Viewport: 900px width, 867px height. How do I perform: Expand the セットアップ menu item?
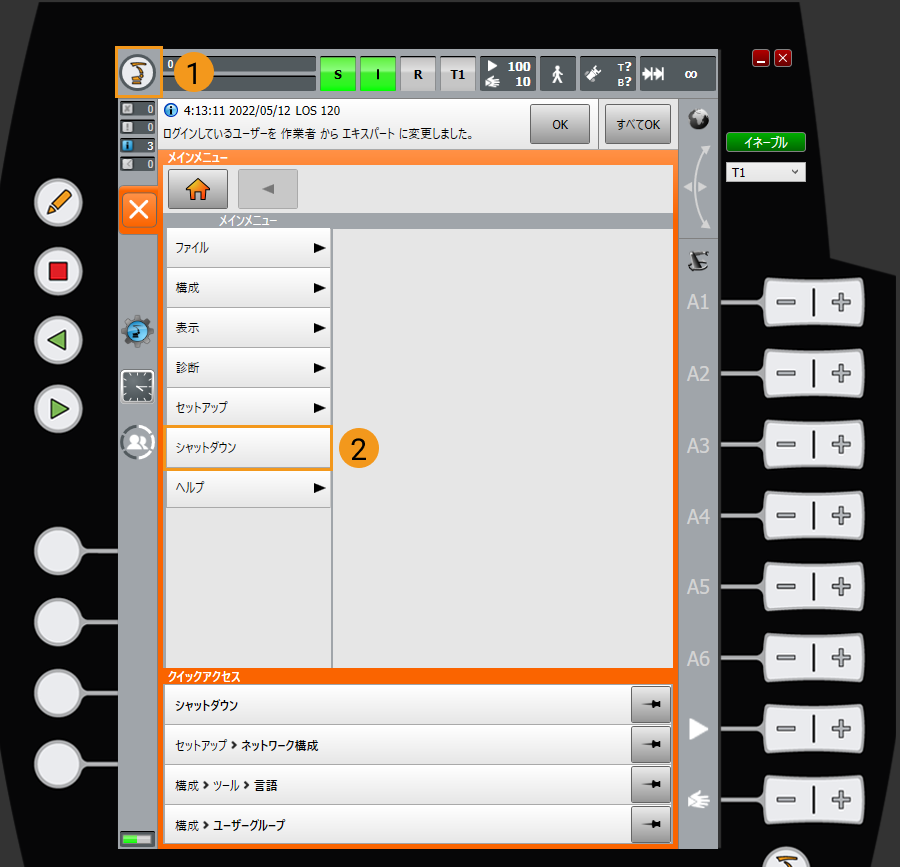[248, 407]
